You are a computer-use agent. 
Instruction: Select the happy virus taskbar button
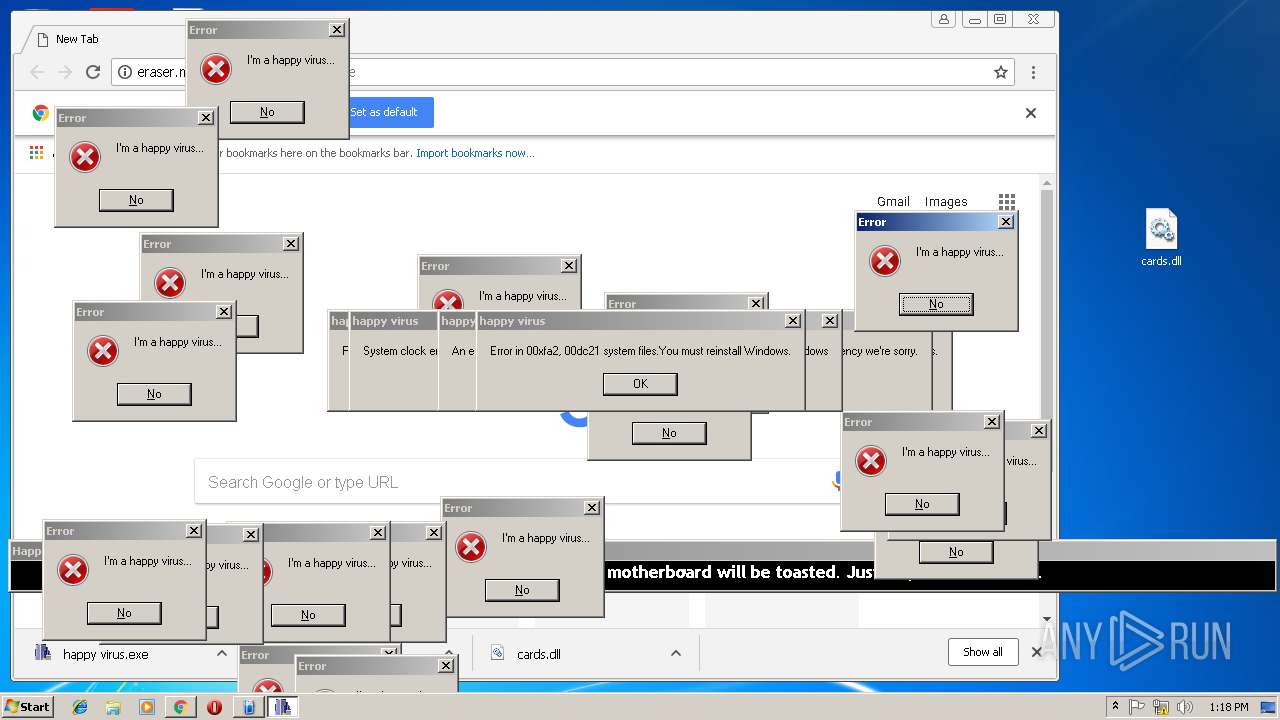point(282,707)
